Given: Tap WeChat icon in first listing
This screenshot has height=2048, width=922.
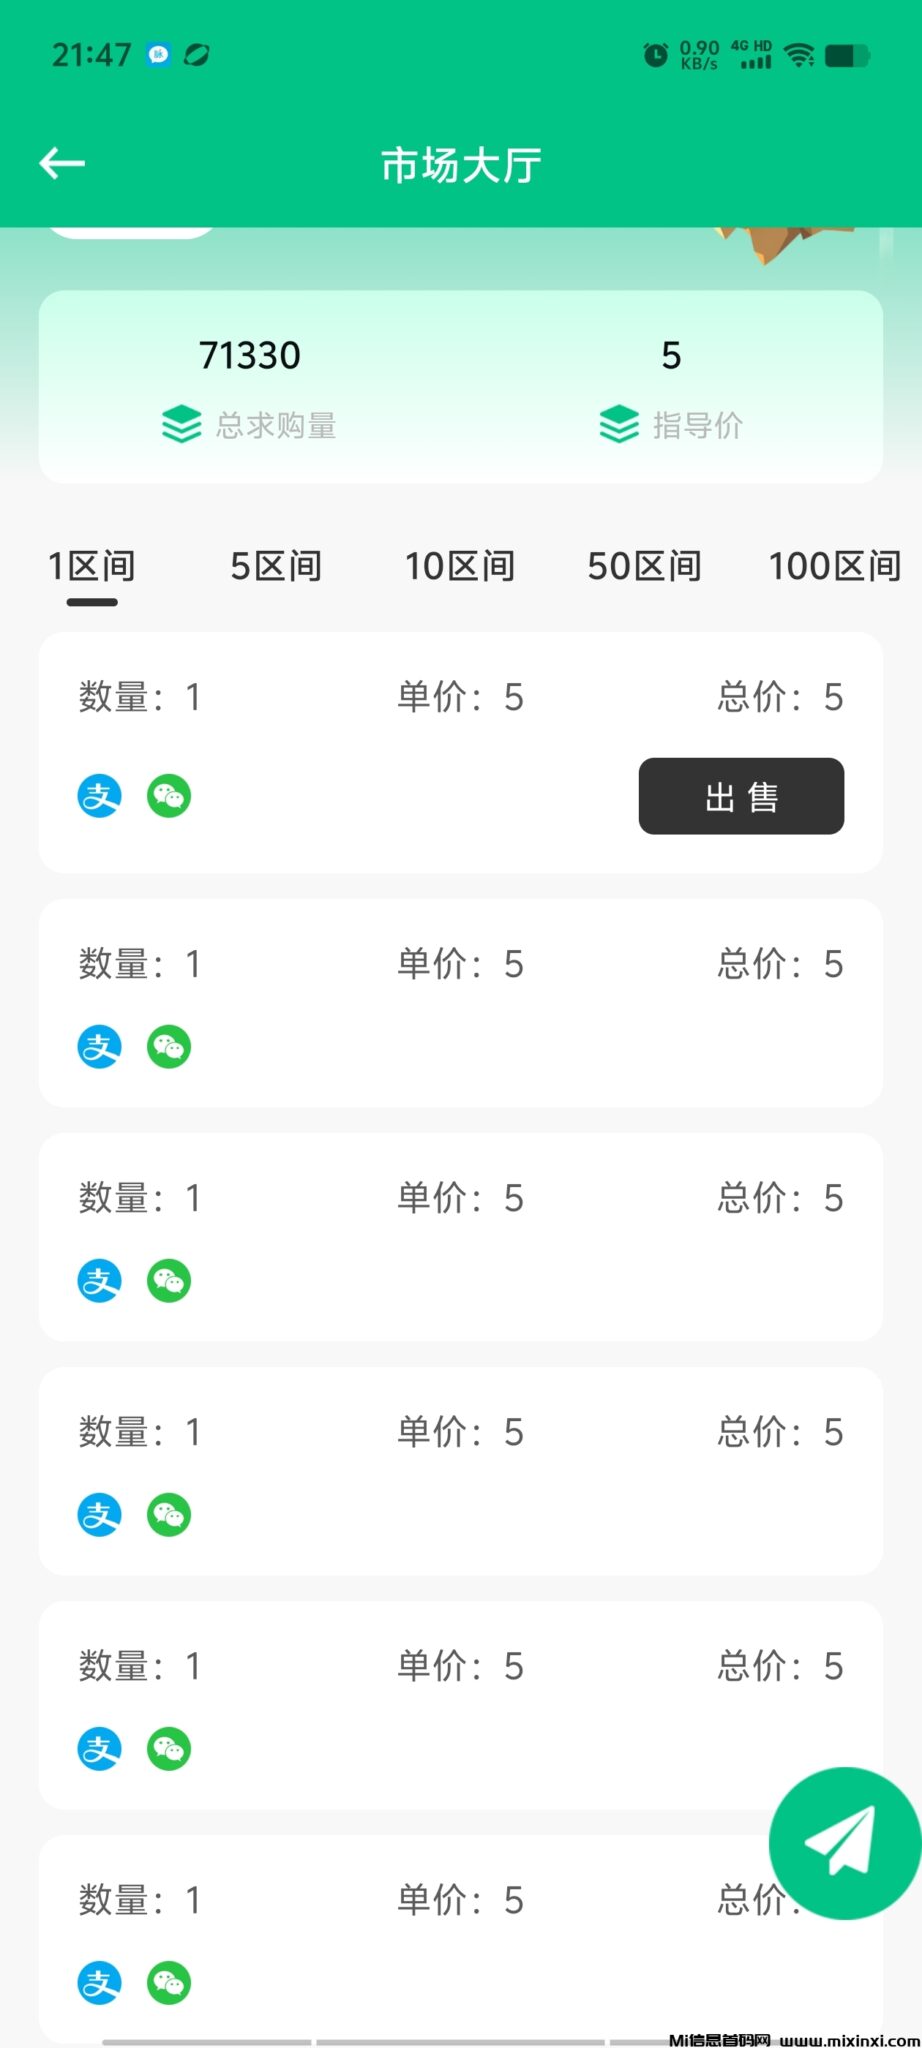Looking at the screenshot, I should pos(169,796).
